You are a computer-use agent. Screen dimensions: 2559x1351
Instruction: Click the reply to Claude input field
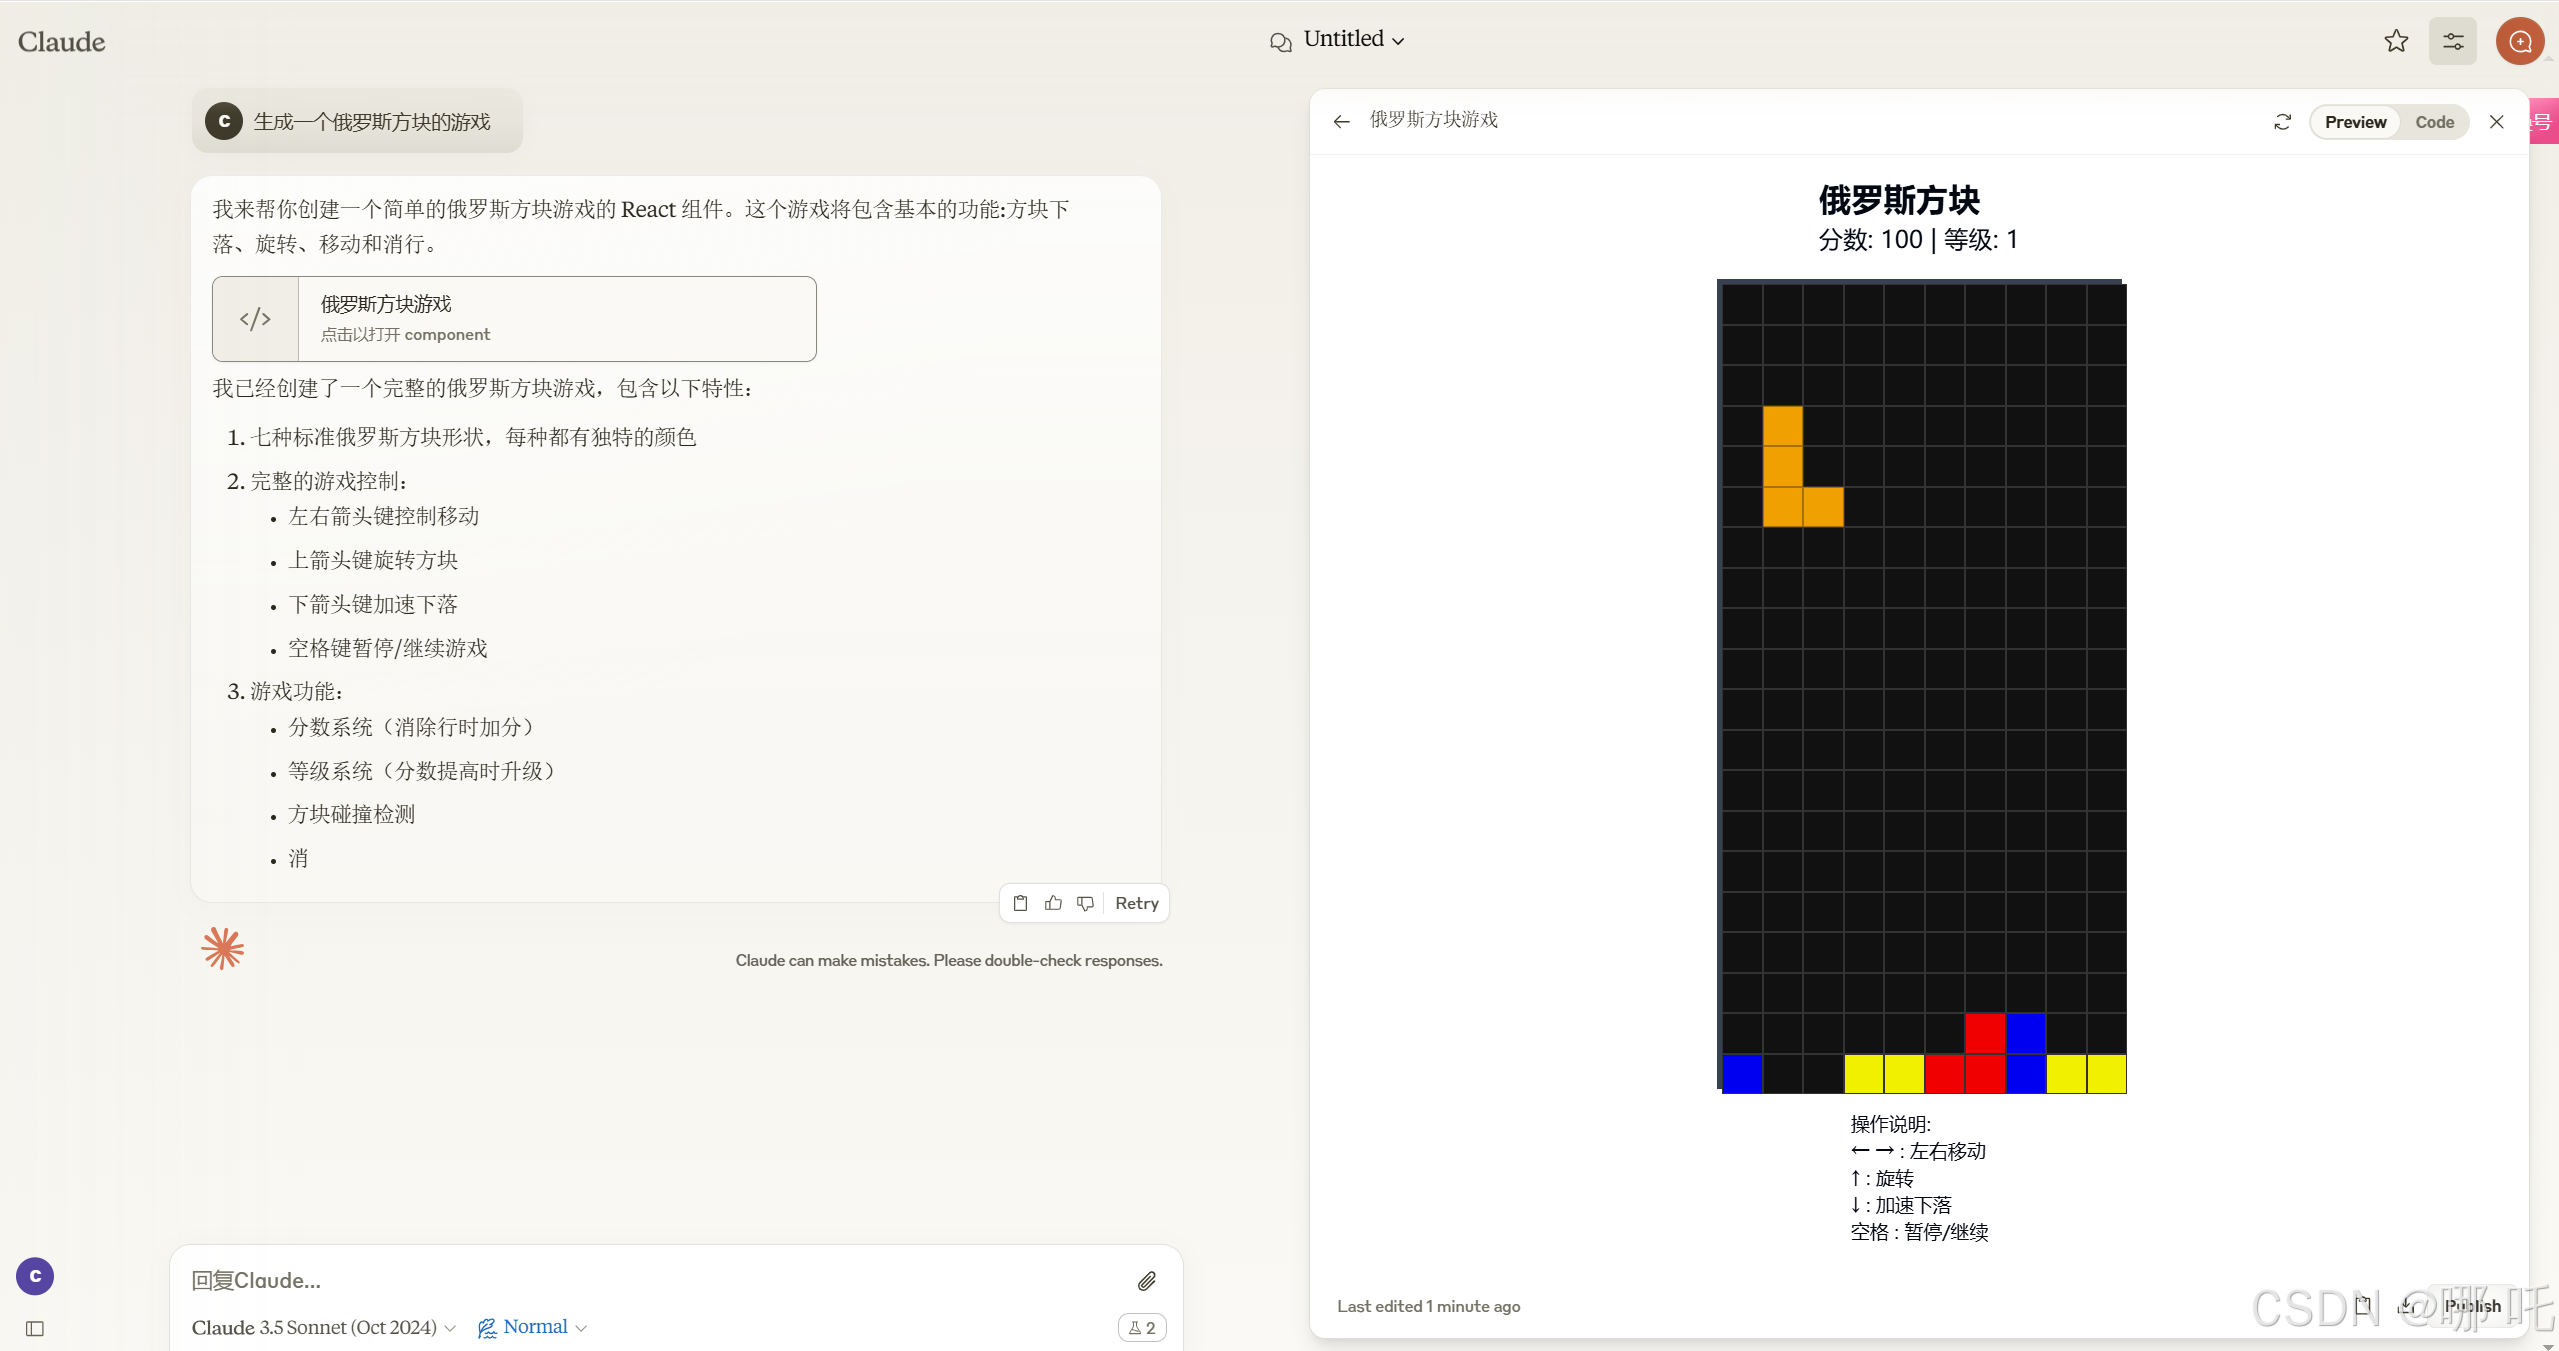650,1280
